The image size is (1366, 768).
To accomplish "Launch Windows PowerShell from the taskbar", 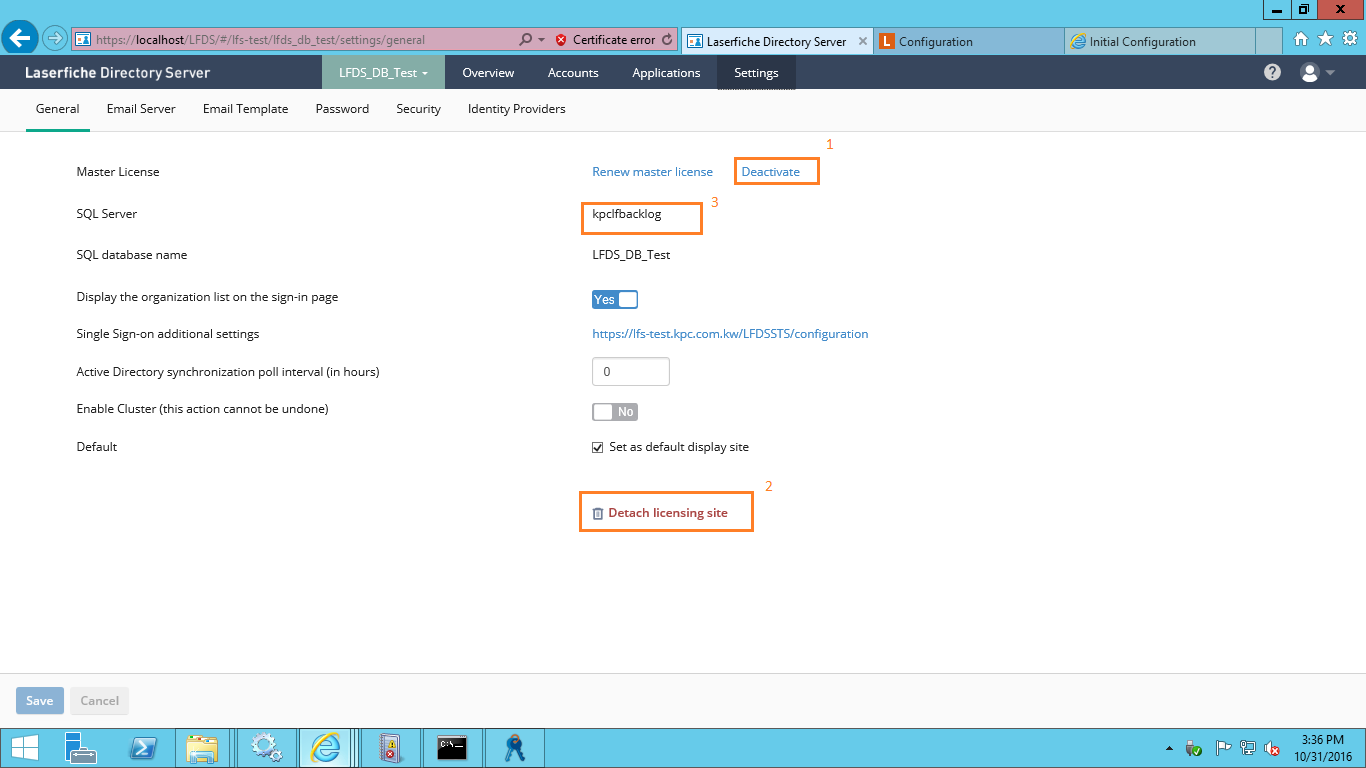I will point(144,747).
